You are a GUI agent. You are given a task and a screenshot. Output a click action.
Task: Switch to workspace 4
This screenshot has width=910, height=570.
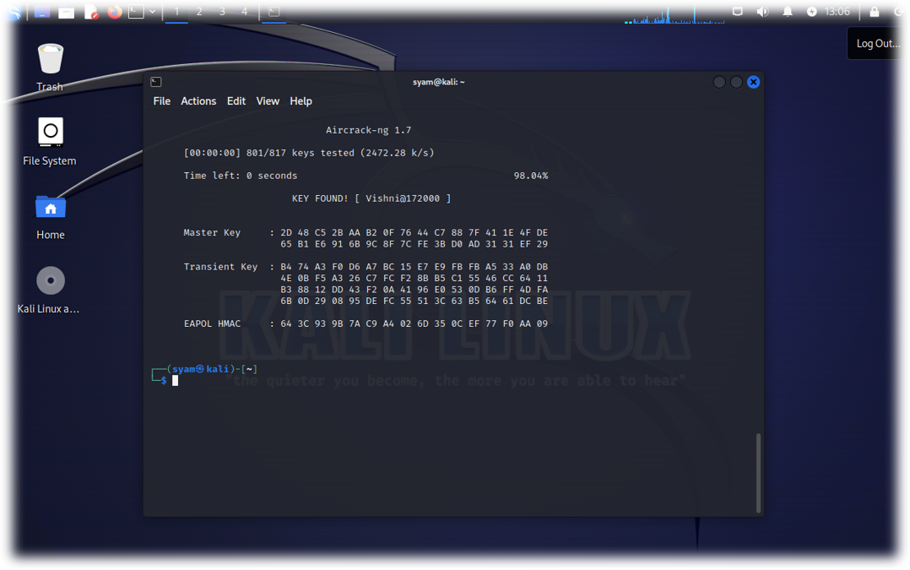(x=244, y=12)
